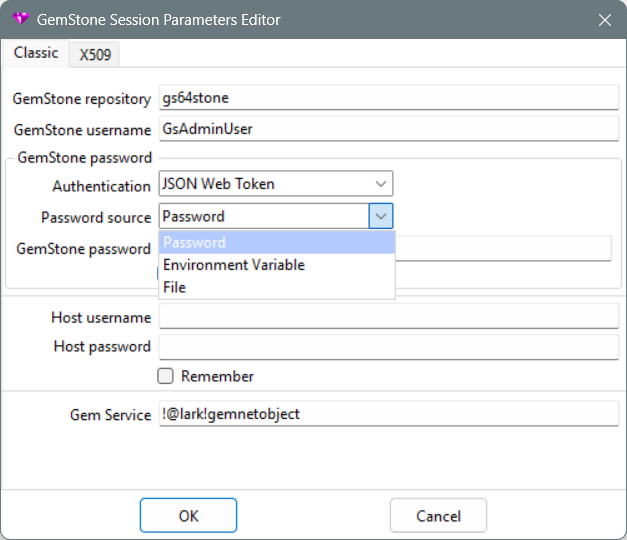This screenshot has width=627, height=540.
Task: Collapse the Password source dropdown arrow
Action: [381, 216]
